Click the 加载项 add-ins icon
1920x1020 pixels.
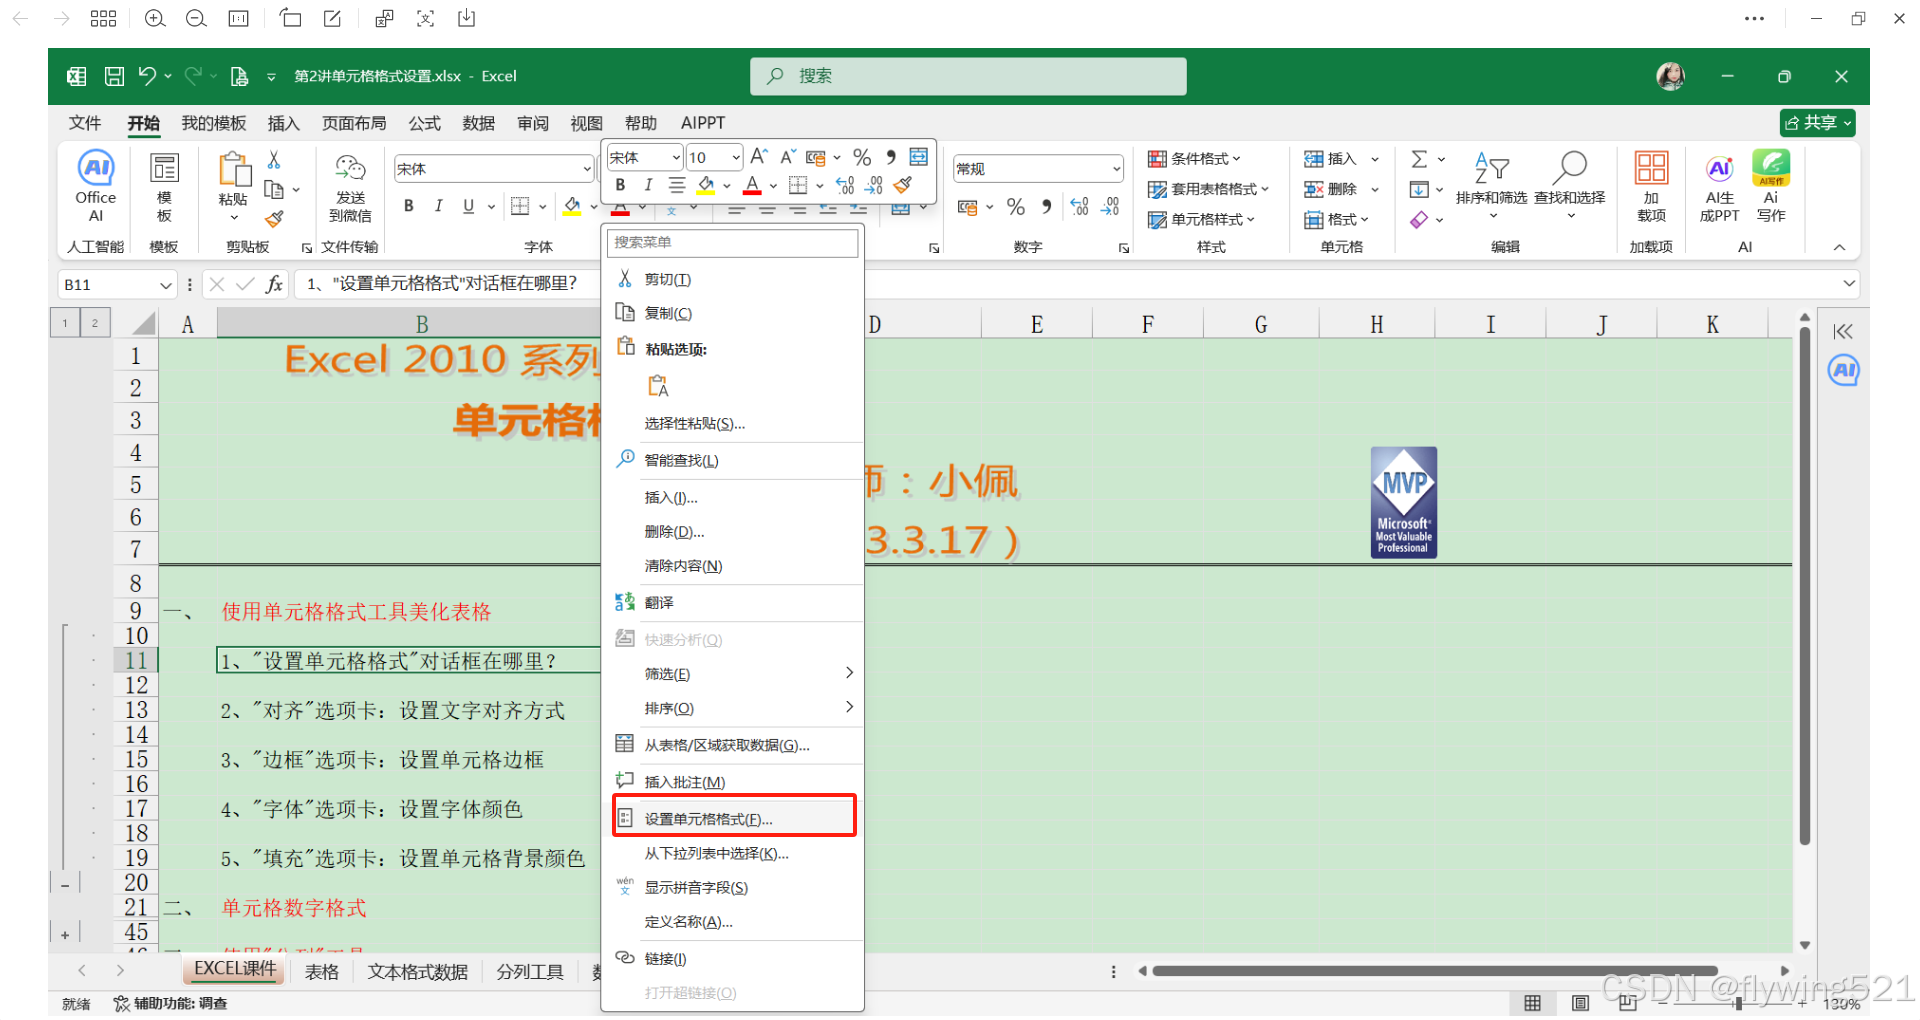click(1651, 167)
